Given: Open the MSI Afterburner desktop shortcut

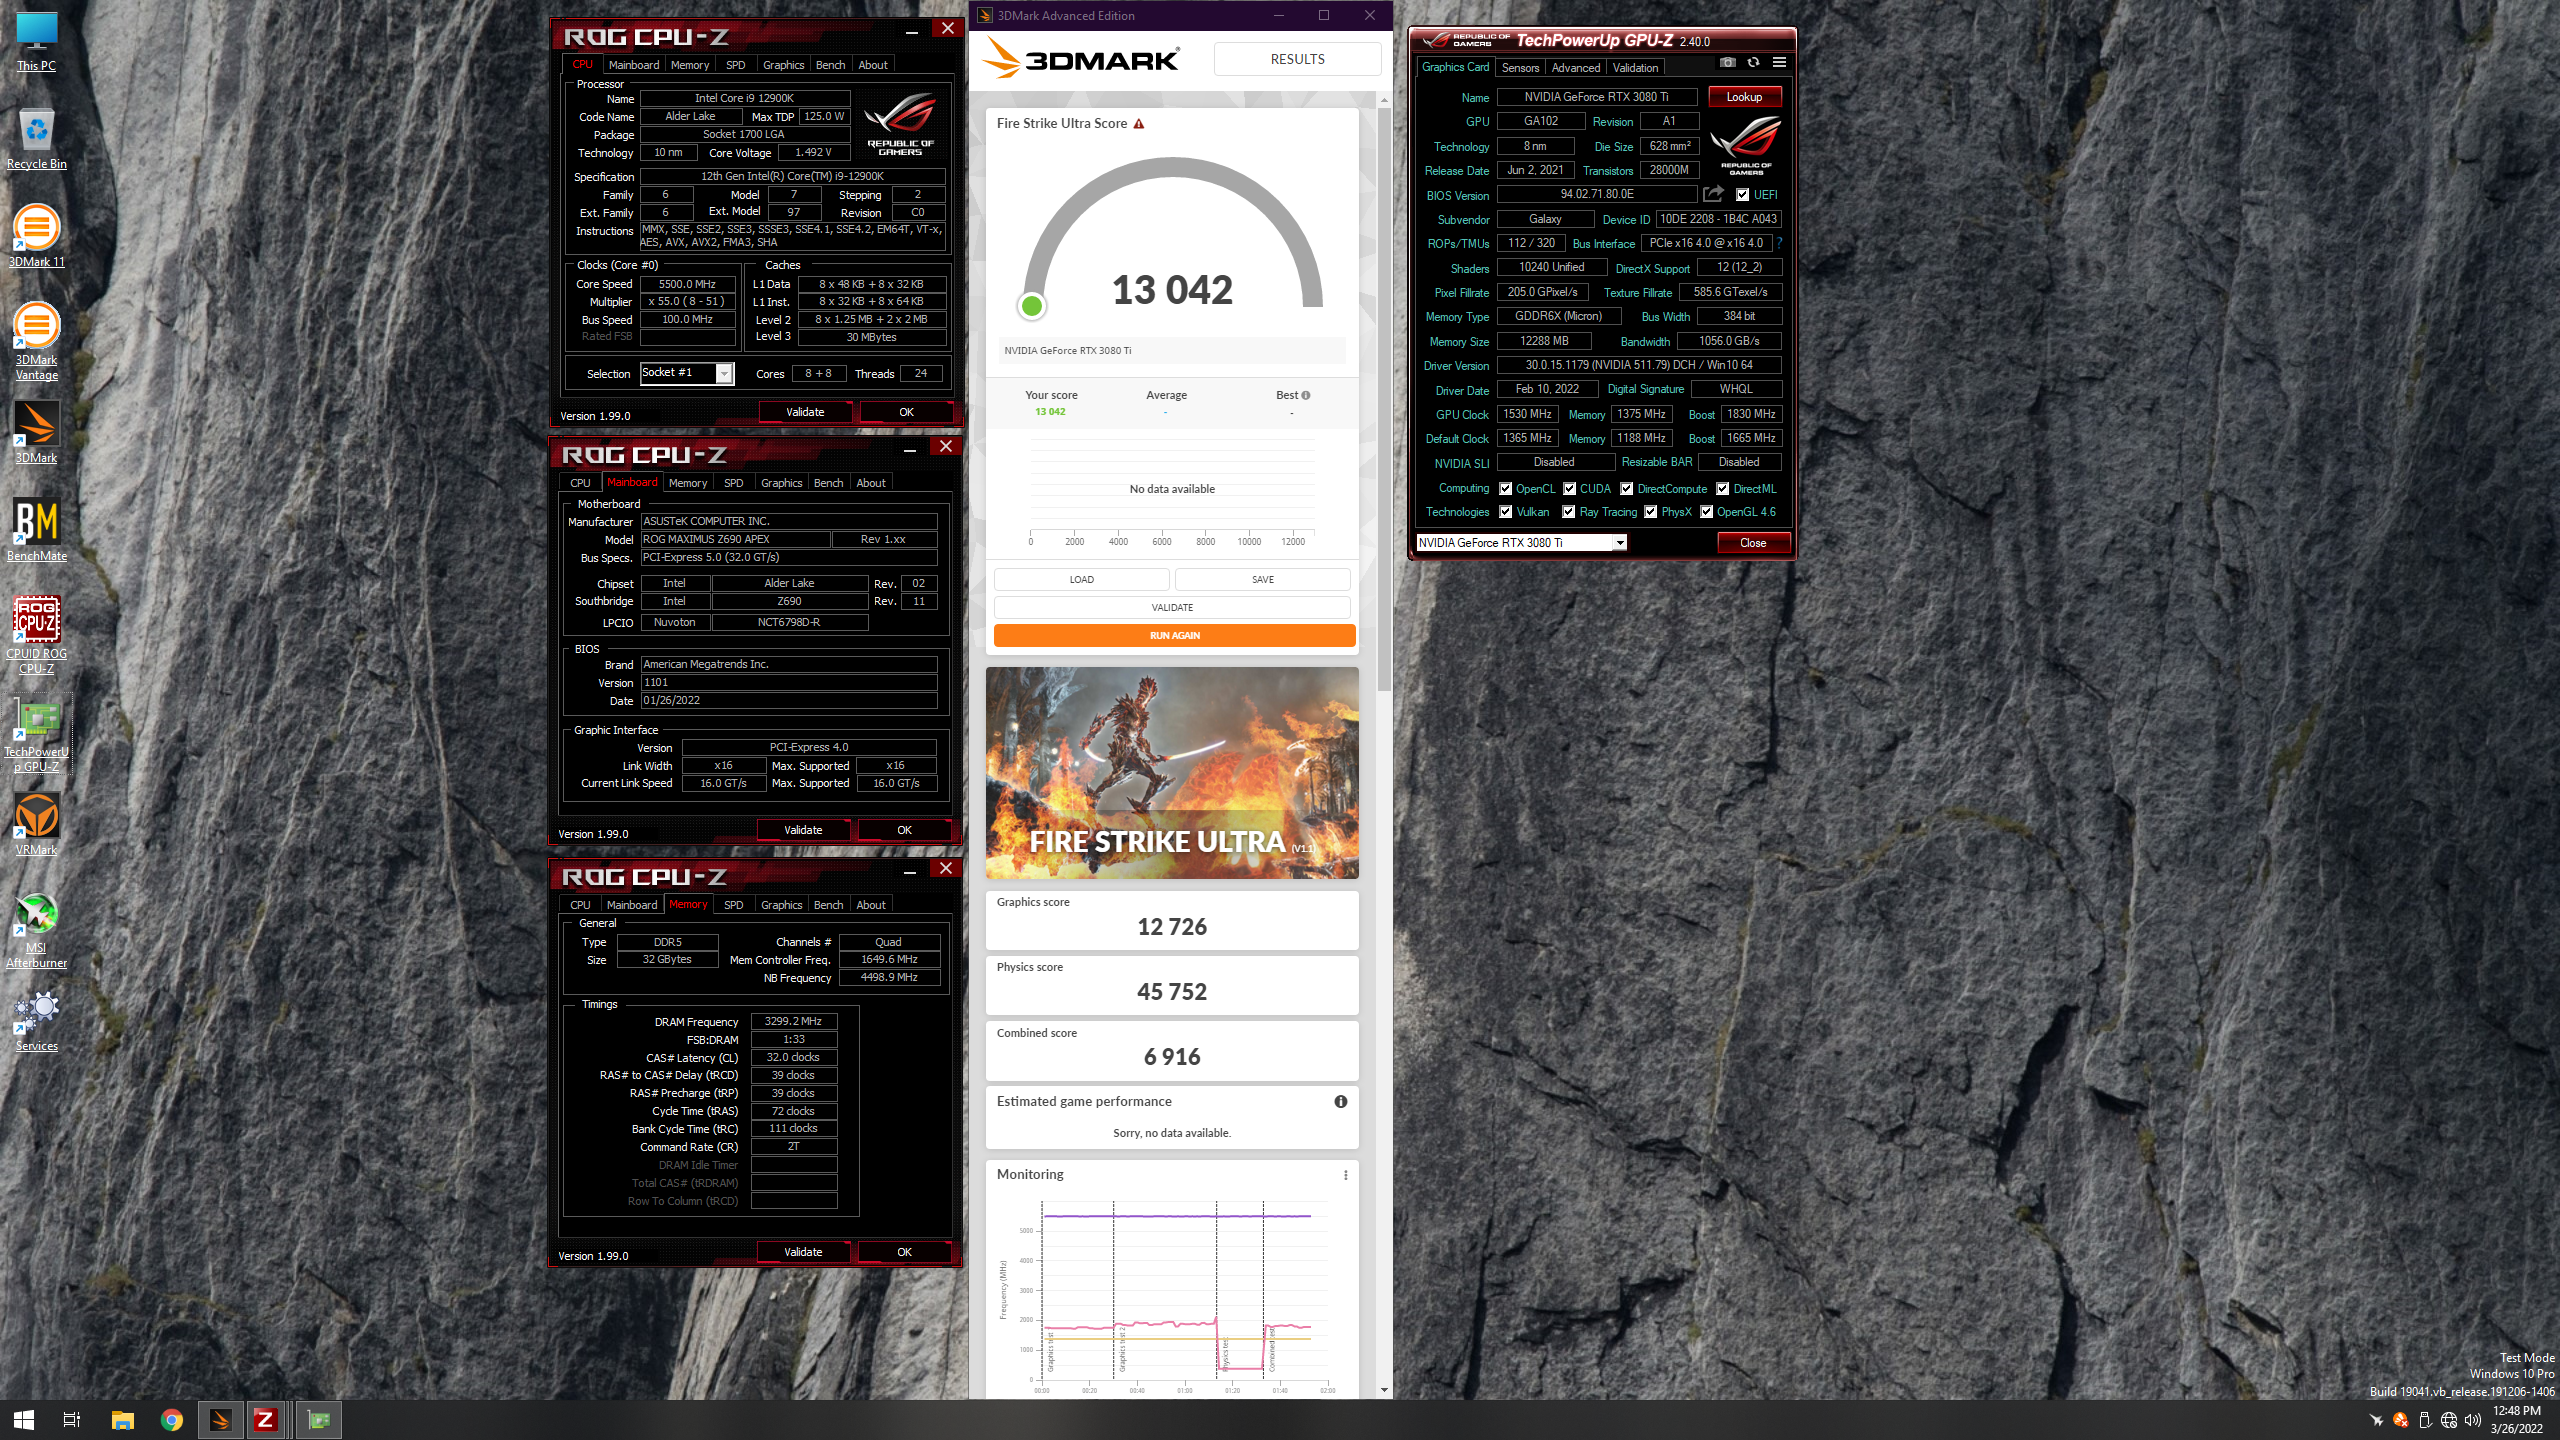Looking at the screenshot, I should pos(37,930).
